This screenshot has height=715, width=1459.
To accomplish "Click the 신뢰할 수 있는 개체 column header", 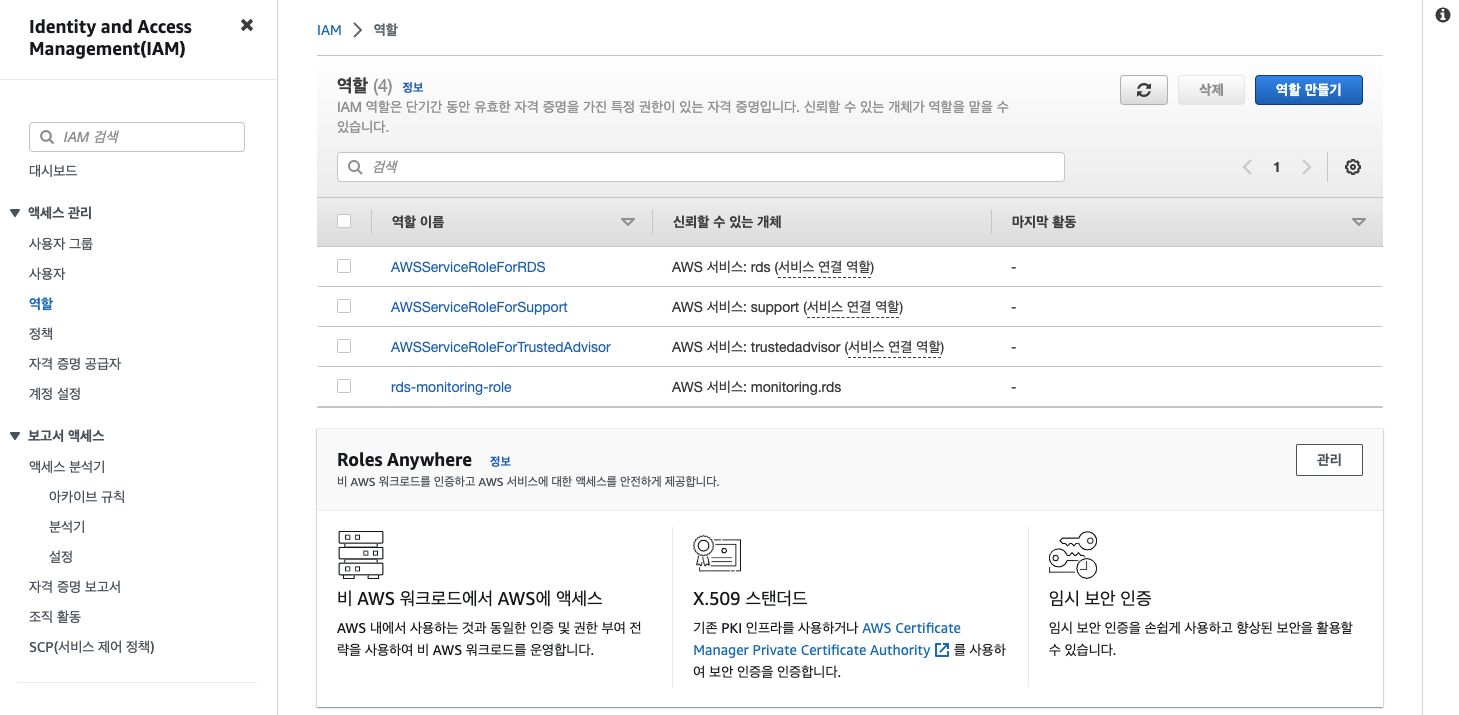I will pos(727,222).
